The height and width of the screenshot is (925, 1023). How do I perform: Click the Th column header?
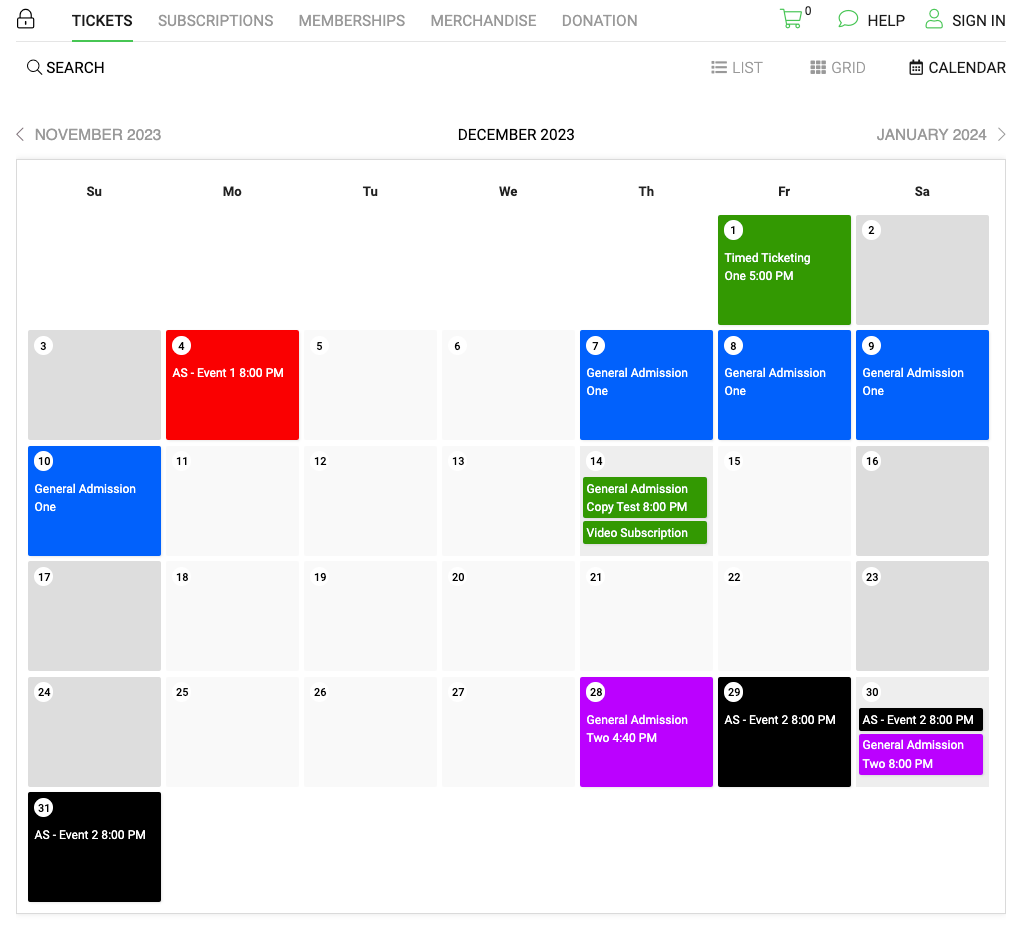point(646,191)
